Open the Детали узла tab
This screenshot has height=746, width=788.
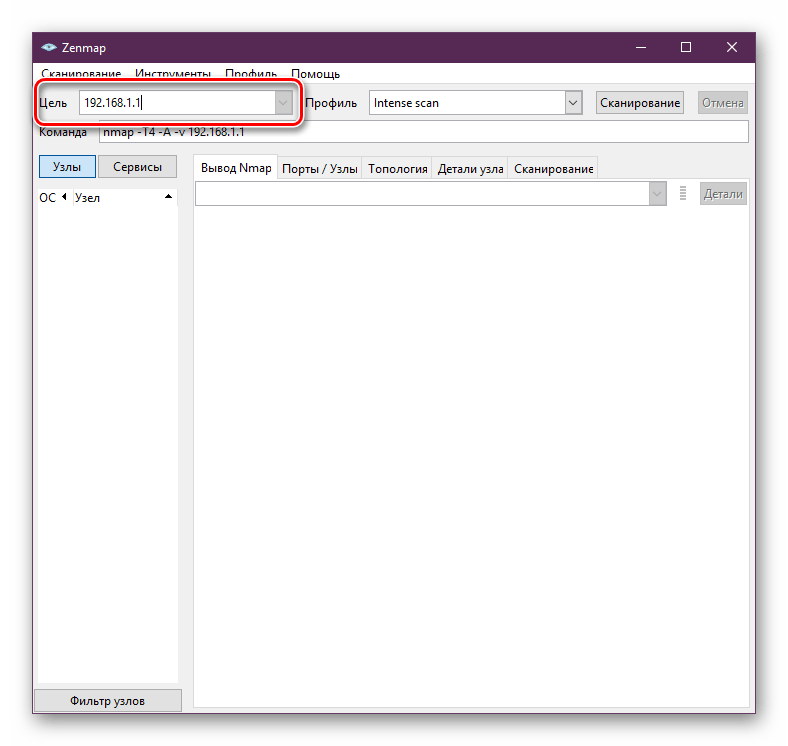(x=470, y=168)
